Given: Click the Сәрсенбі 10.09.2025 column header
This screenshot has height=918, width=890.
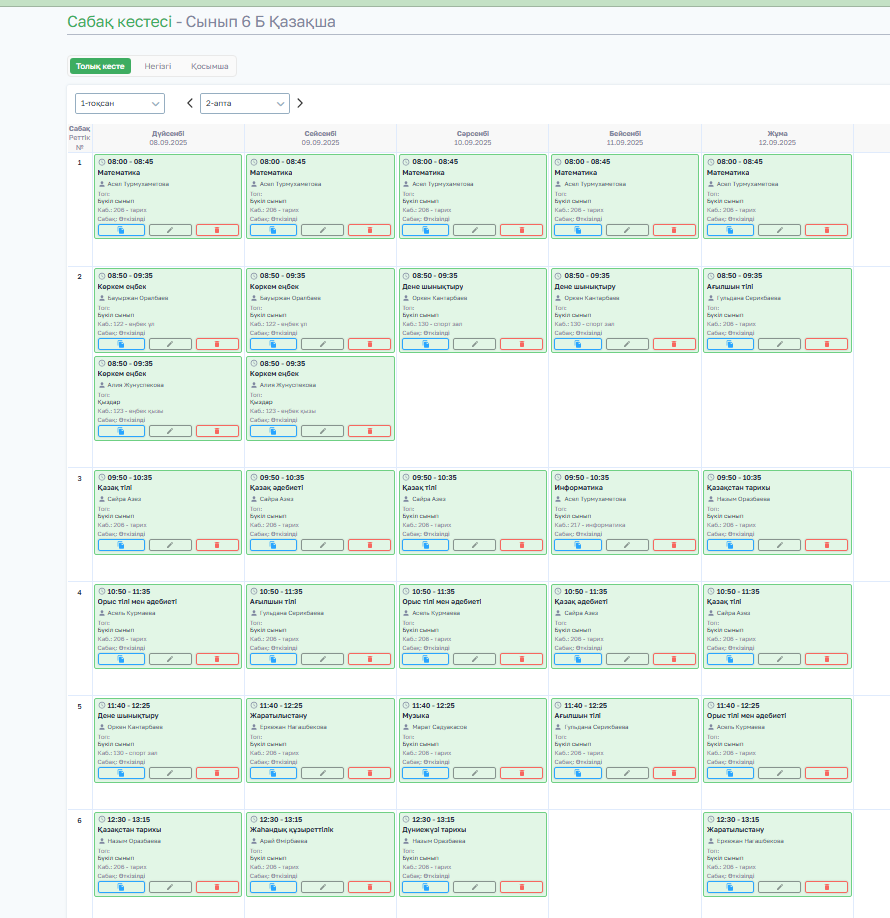Looking at the screenshot, I should tap(473, 138).
